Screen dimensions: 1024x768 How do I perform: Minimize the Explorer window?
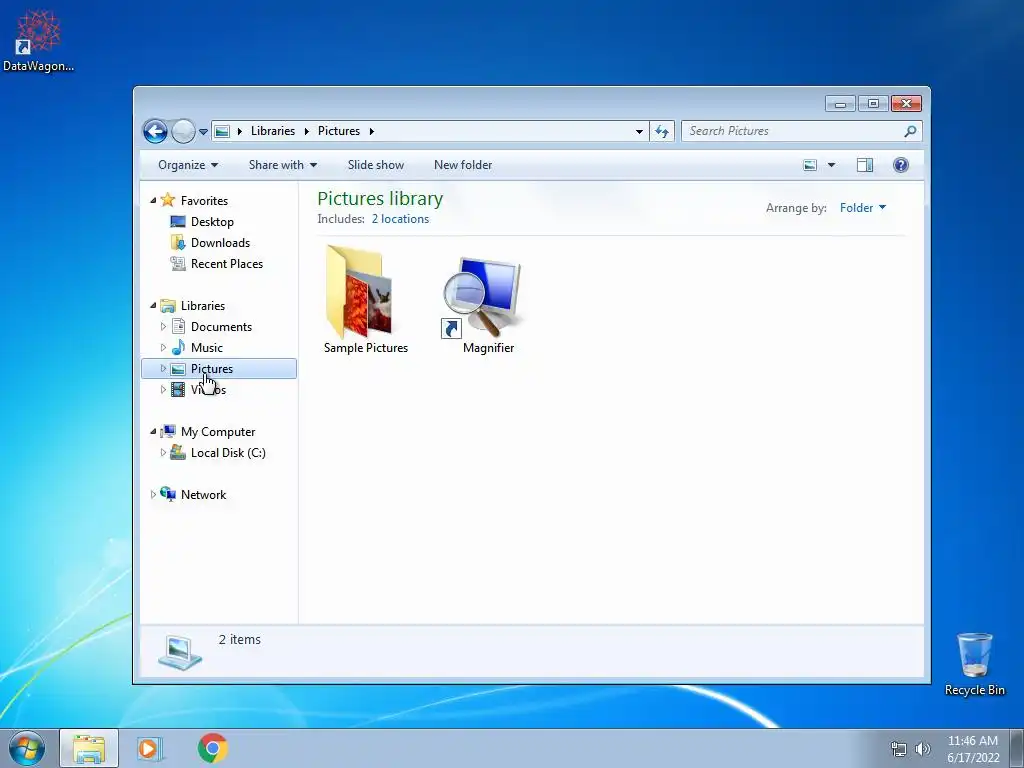840,104
